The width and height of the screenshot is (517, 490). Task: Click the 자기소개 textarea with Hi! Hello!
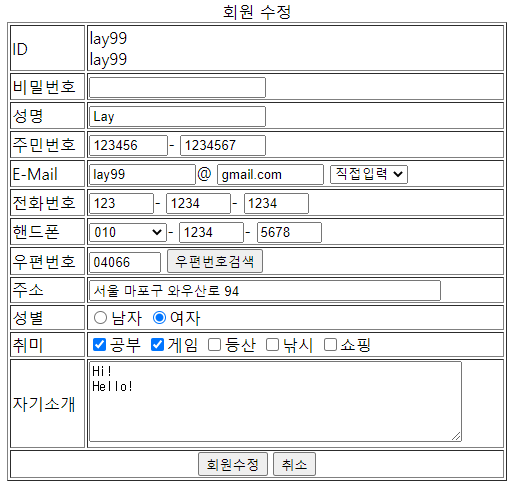tap(275, 402)
